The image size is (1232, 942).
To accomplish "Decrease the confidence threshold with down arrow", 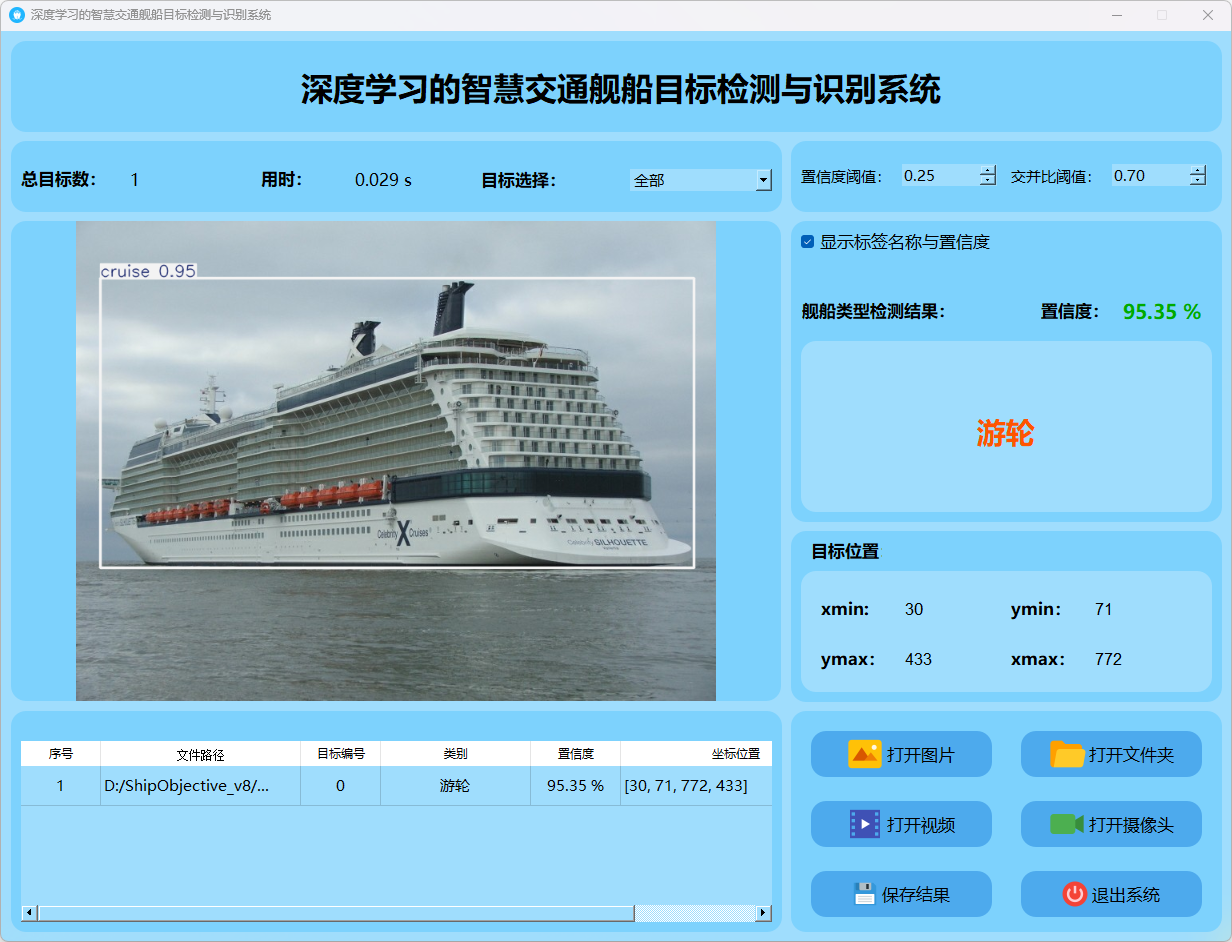I will (x=988, y=181).
